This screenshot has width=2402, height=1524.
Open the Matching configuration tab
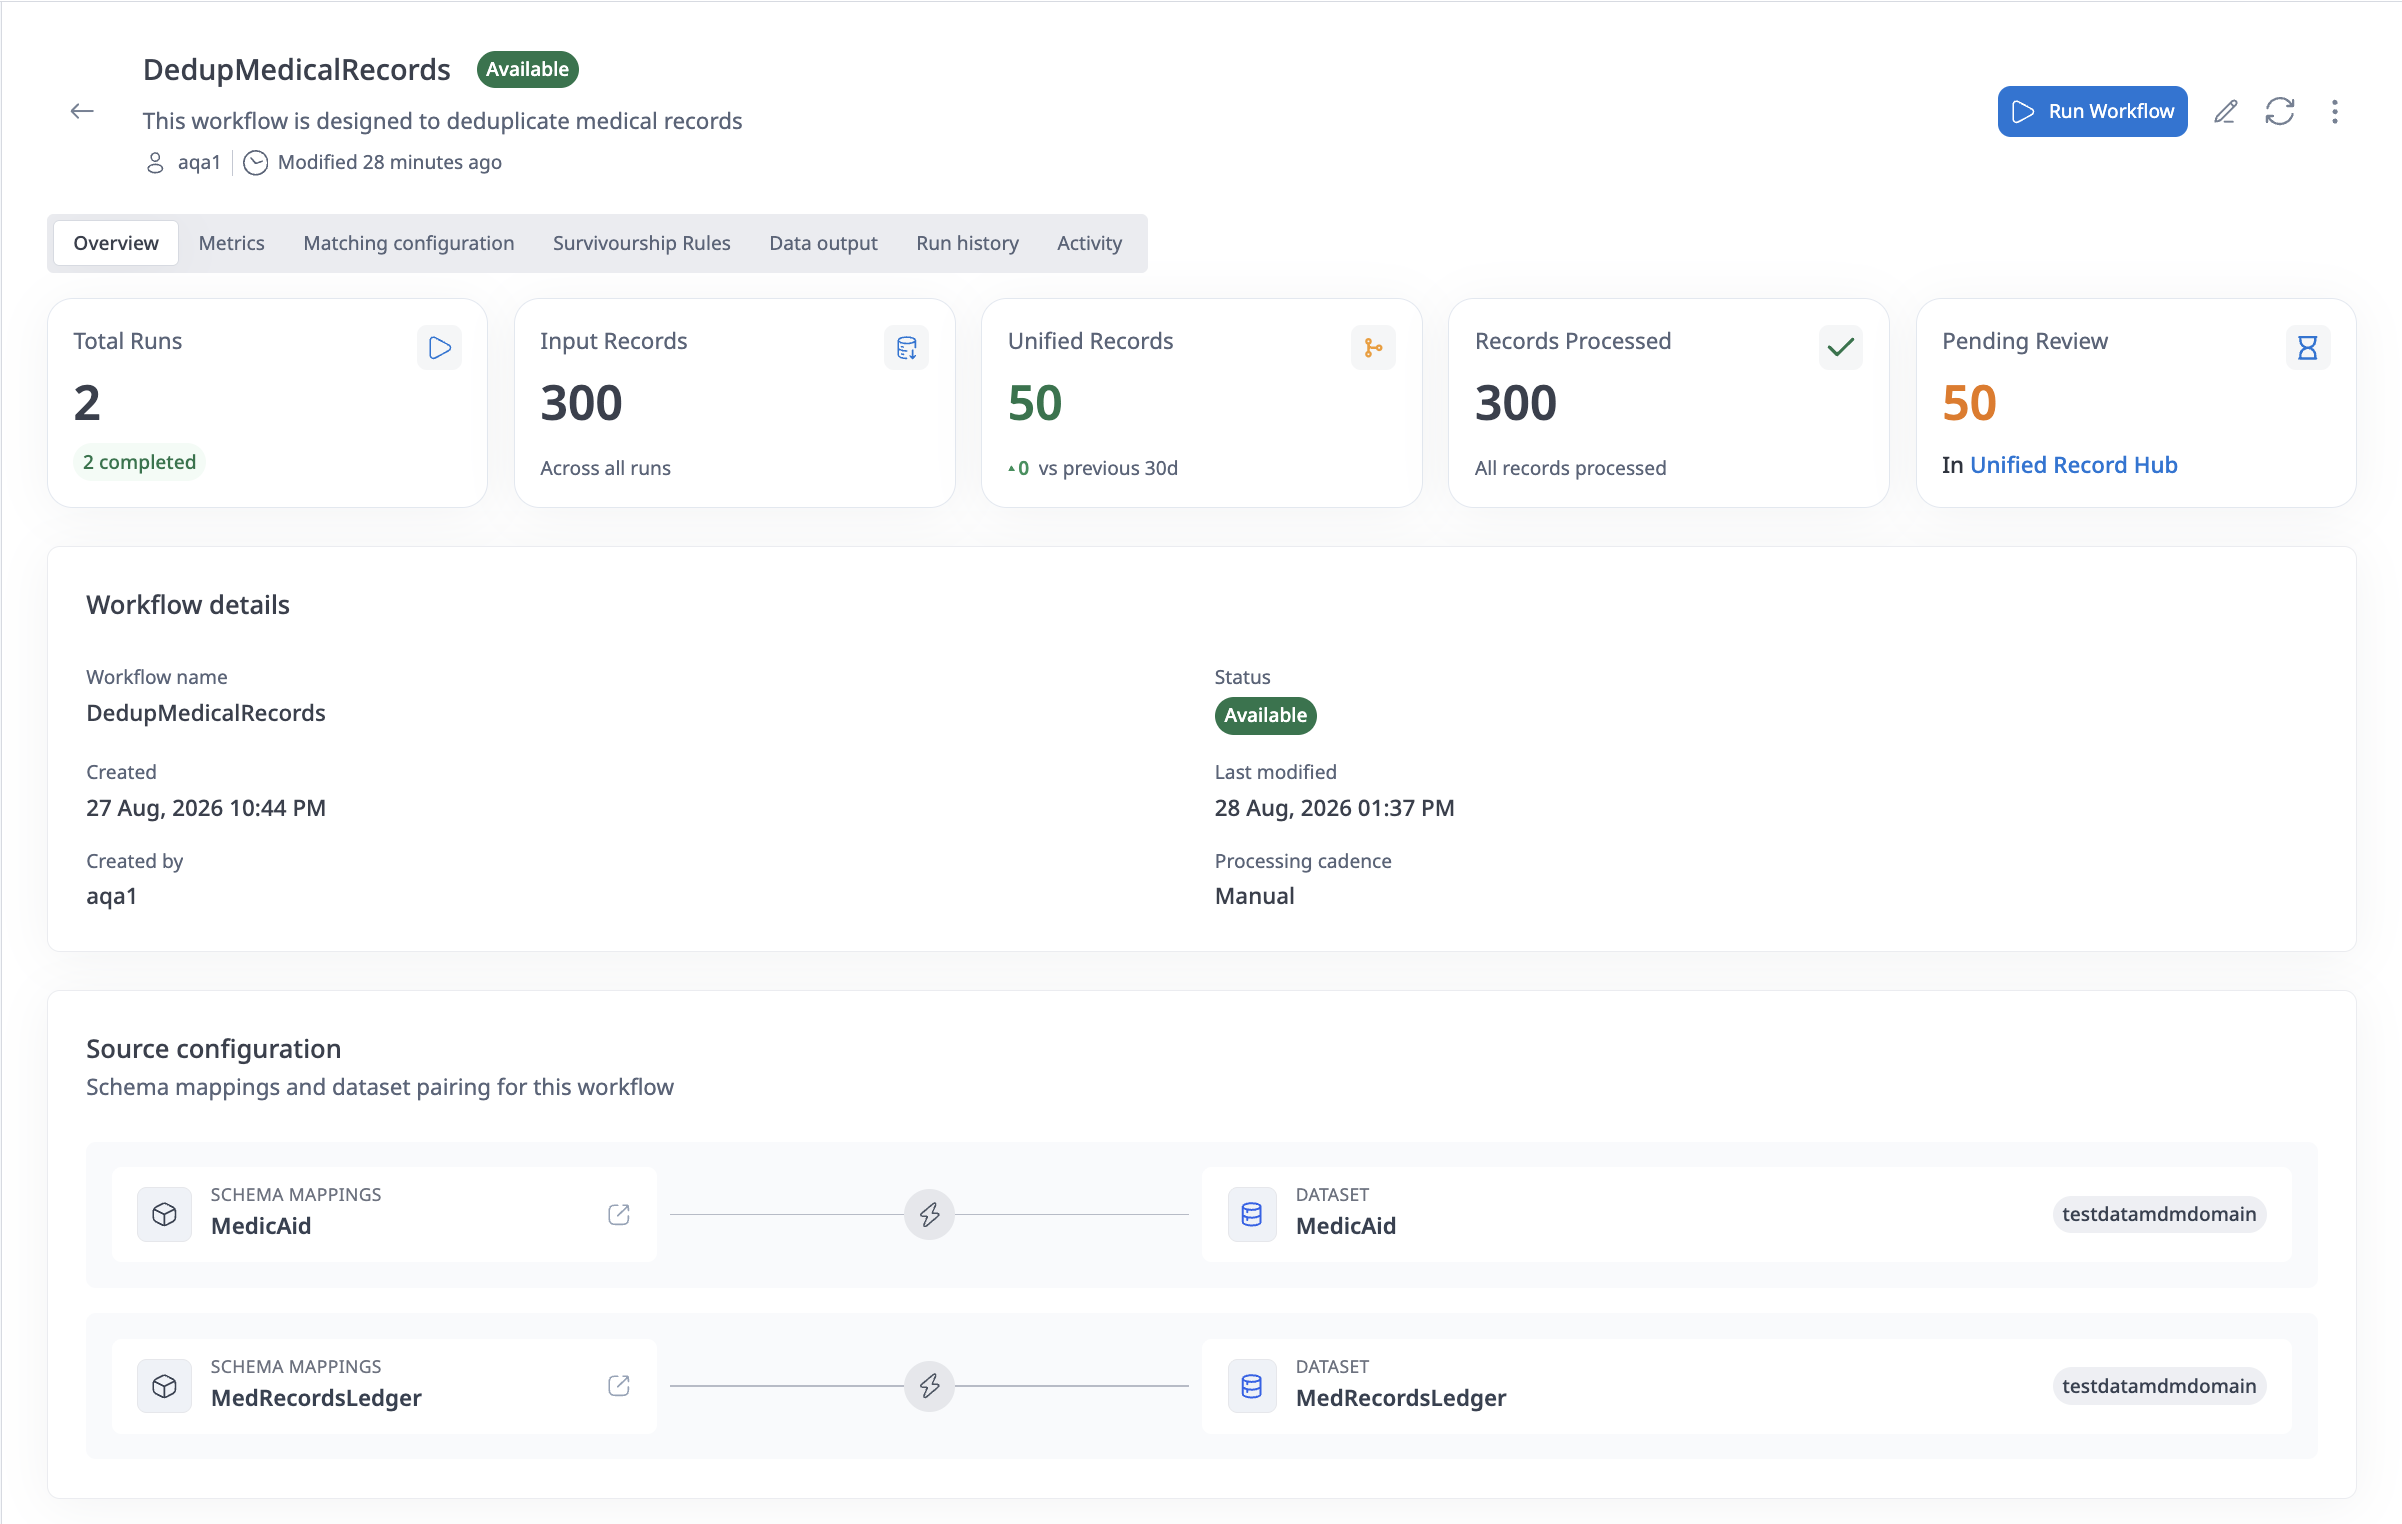click(x=409, y=243)
